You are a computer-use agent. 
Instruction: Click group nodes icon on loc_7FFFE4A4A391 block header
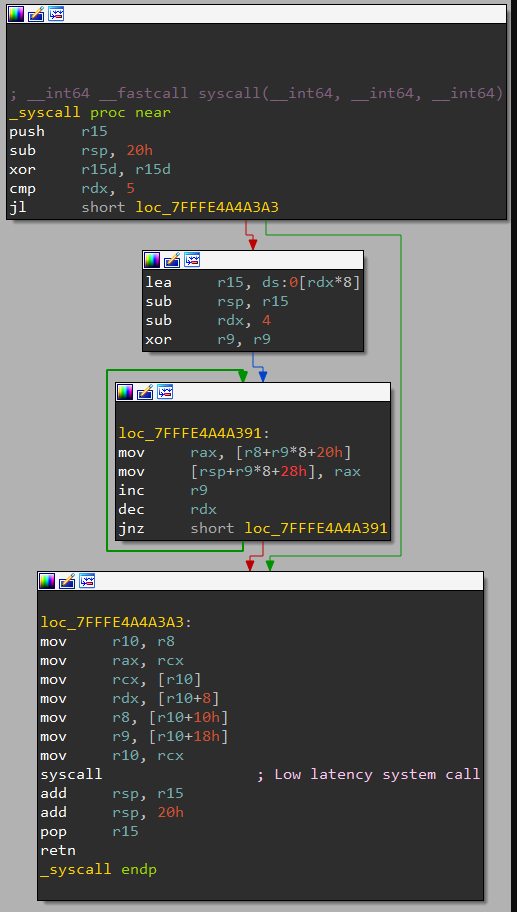click(x=165, y=392)
